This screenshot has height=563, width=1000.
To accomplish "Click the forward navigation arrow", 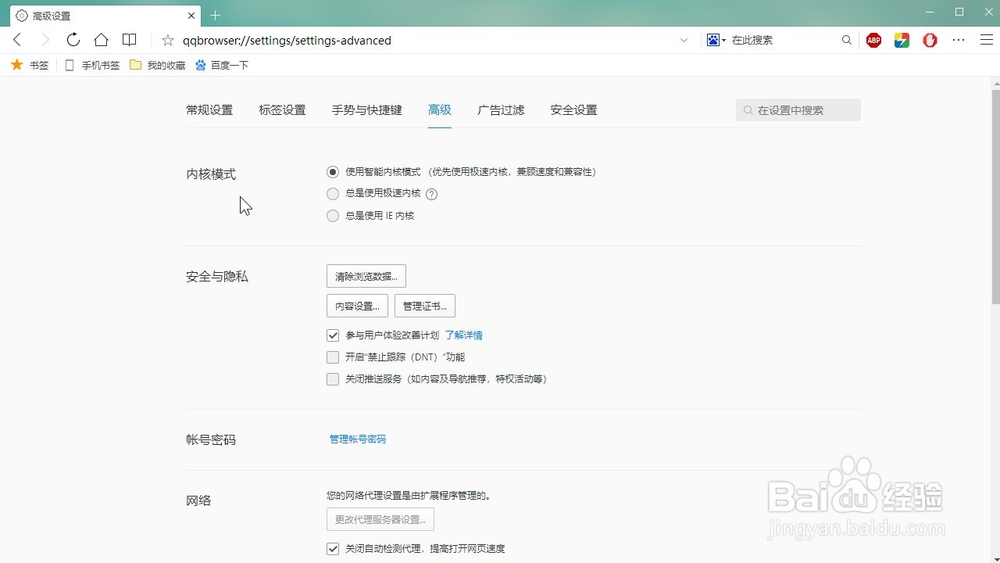I will coord(45,40).
